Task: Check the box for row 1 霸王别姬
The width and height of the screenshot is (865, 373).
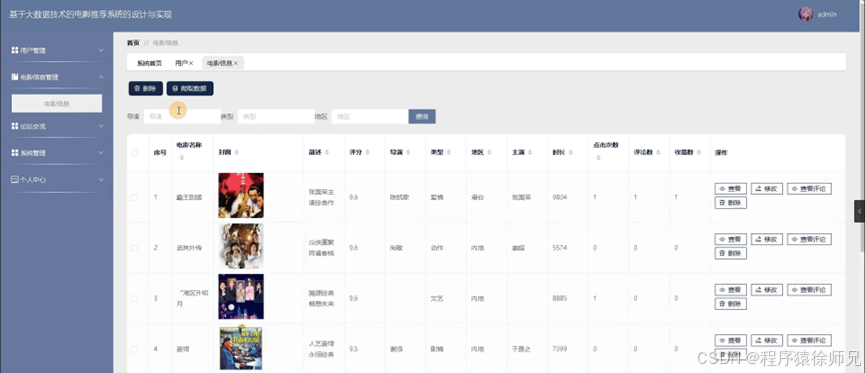Action: point(135,197)
